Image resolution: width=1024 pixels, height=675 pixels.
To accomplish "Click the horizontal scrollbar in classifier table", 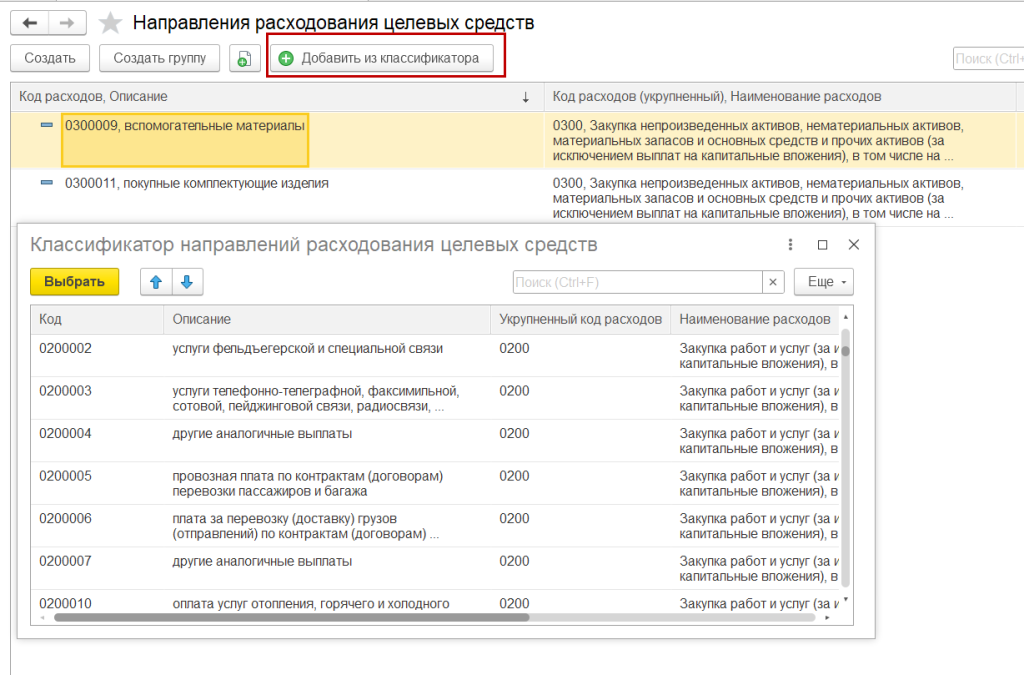I will (290, 617).
